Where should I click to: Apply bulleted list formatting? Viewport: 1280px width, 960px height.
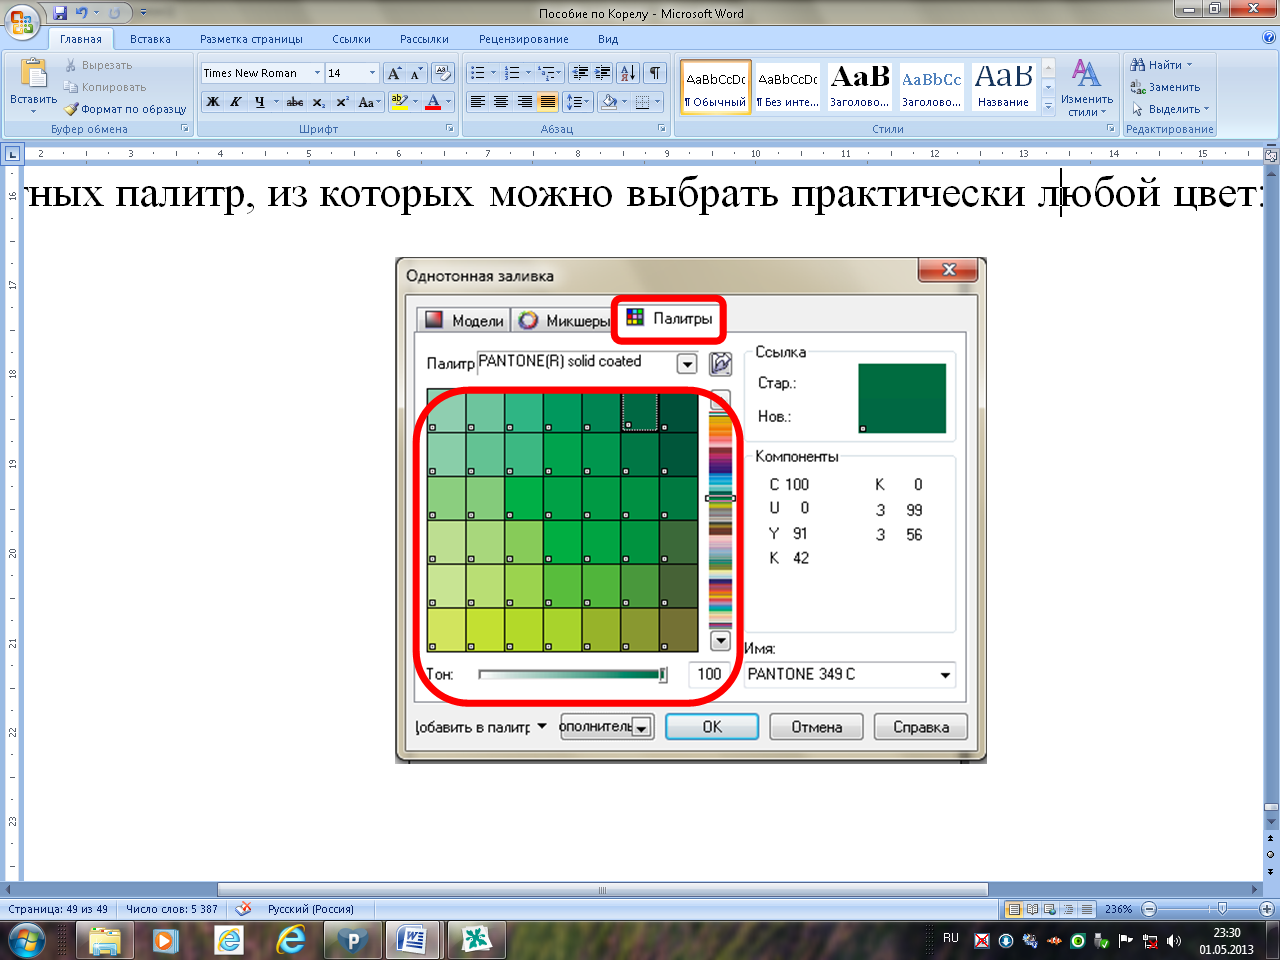[478, 73]
